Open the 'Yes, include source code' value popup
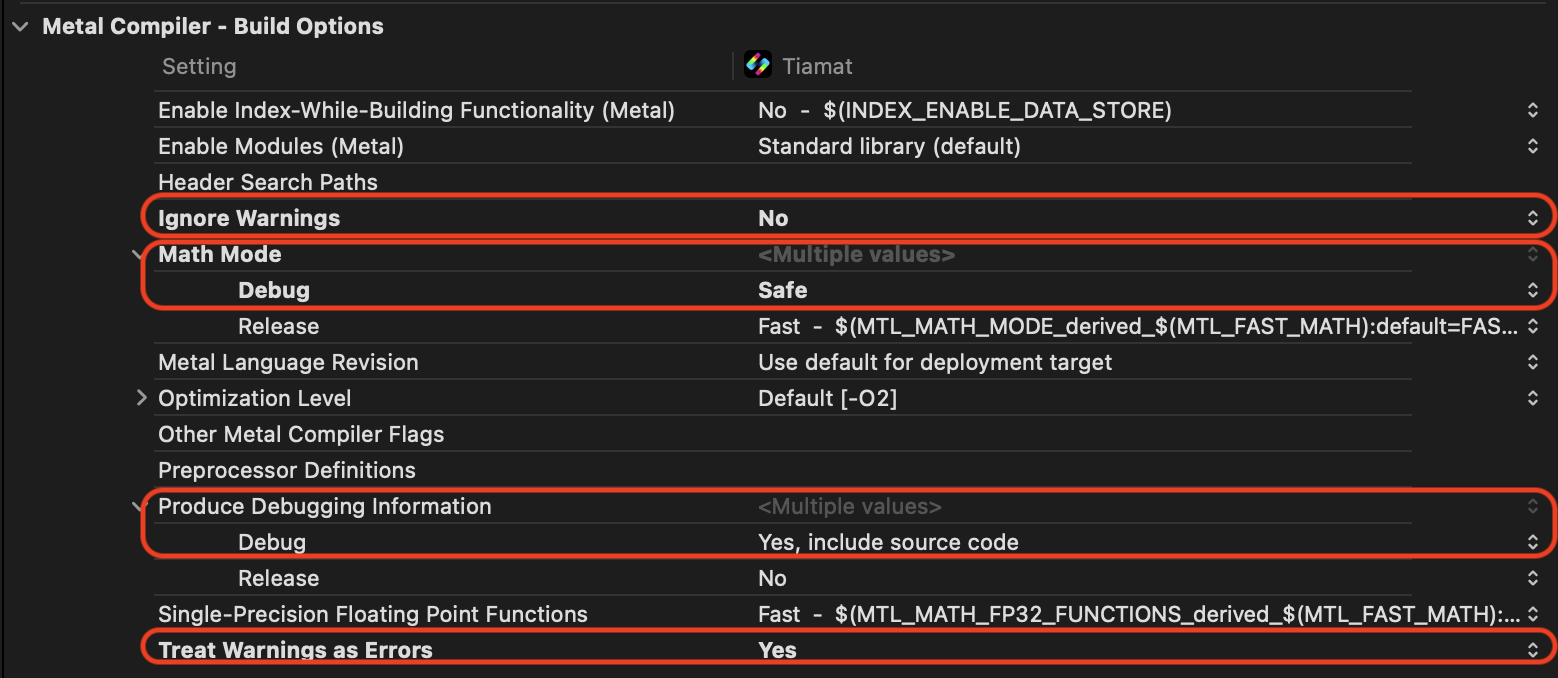This screenshot has height=678, width=1558. [x=888, y=542]
